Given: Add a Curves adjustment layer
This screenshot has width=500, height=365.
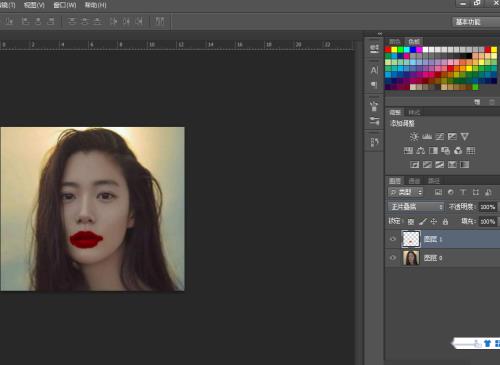Looking at the screenshot, I should click(440, 136).
